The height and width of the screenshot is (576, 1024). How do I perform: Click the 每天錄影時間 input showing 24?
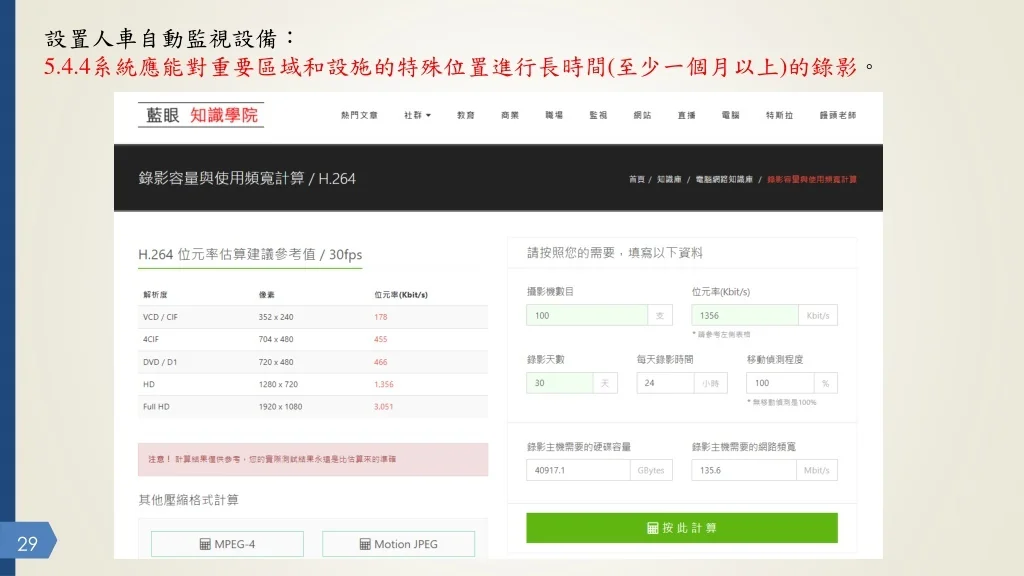tap(665, 383)
